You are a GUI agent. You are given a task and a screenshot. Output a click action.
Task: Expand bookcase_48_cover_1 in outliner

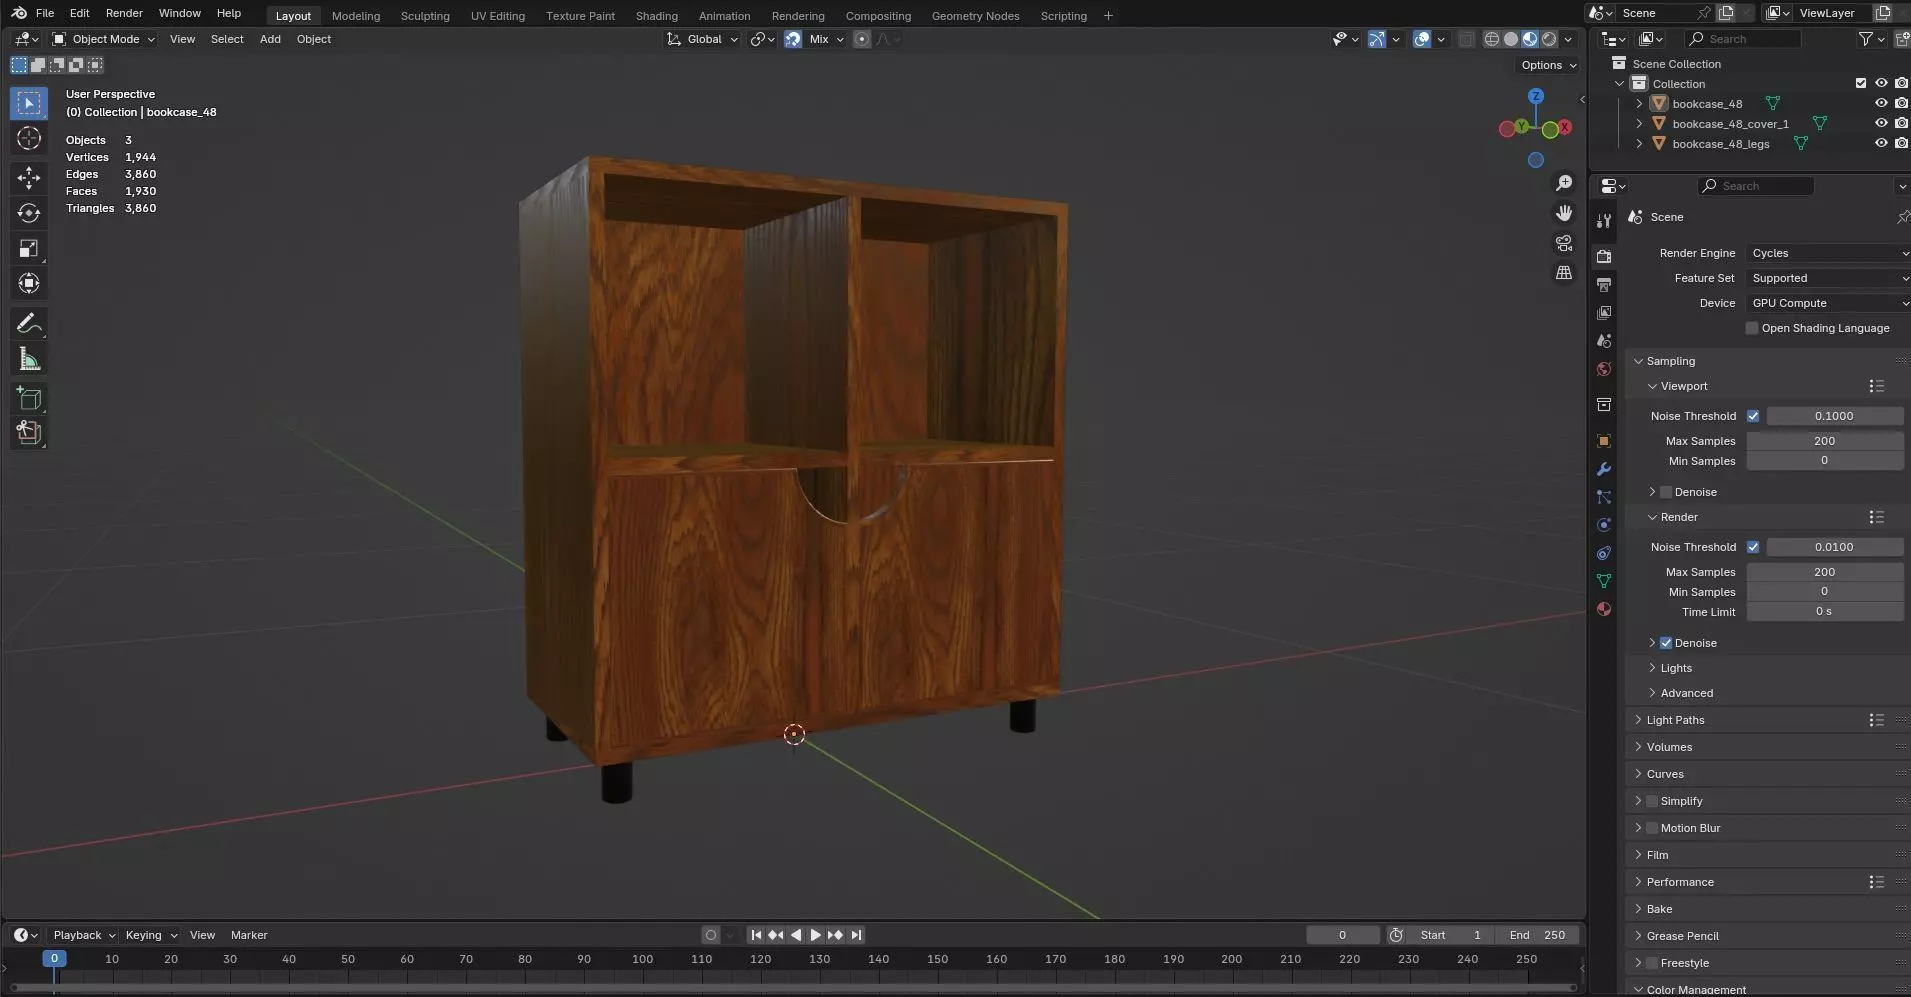[1639, 123]
